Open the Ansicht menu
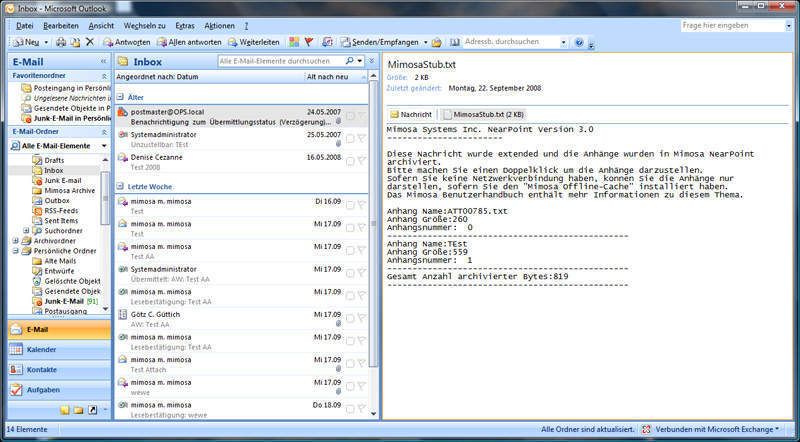 pos(101,26)
